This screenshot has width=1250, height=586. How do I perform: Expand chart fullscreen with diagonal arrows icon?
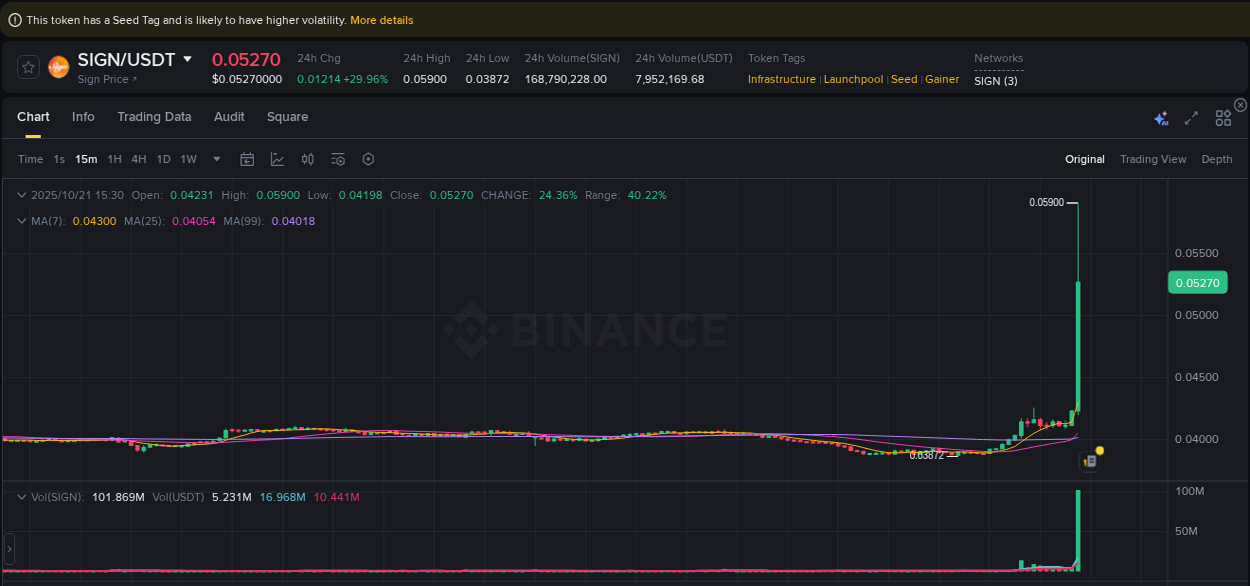click(1191, 117)
